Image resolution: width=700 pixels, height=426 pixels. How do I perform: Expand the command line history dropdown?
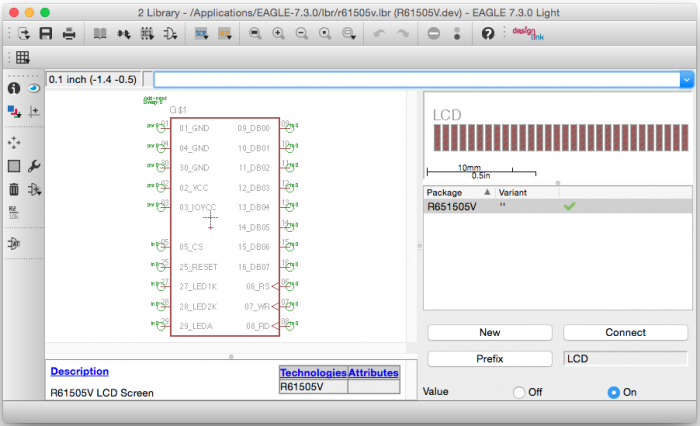[686, 79]
